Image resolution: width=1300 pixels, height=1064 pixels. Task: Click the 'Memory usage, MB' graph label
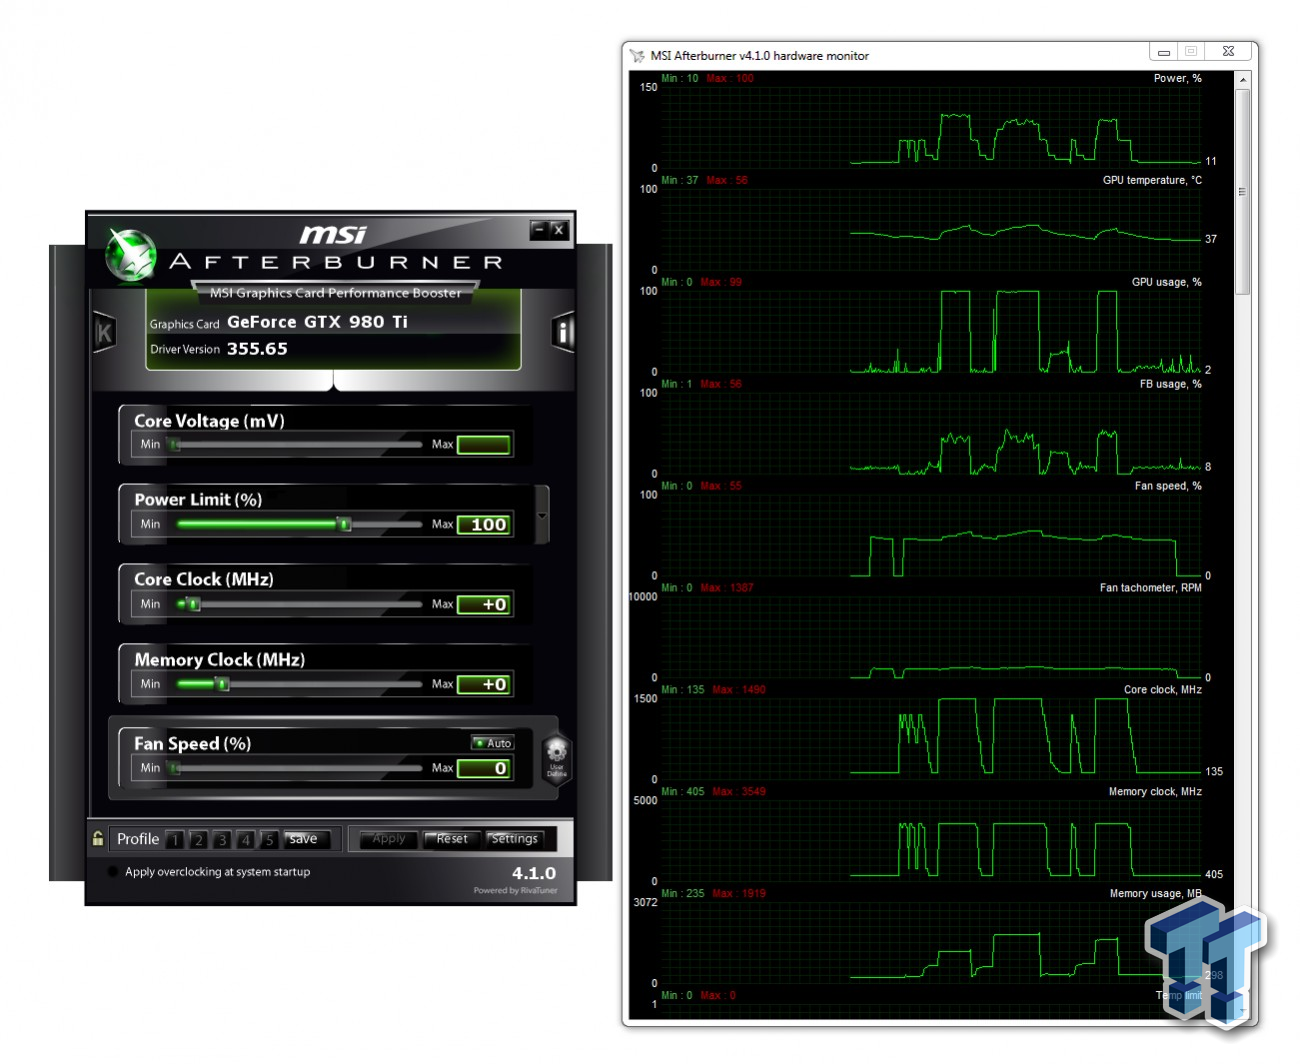[x=1155, y=894]
